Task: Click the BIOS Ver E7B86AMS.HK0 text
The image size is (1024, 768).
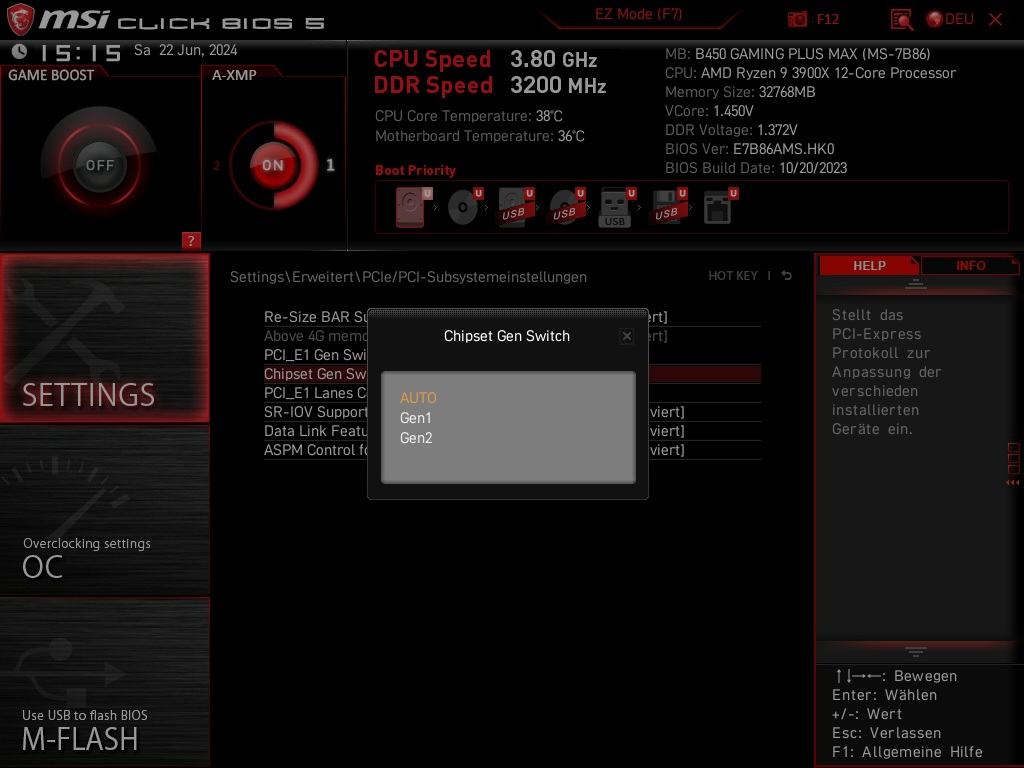Action: click(749, 149)
